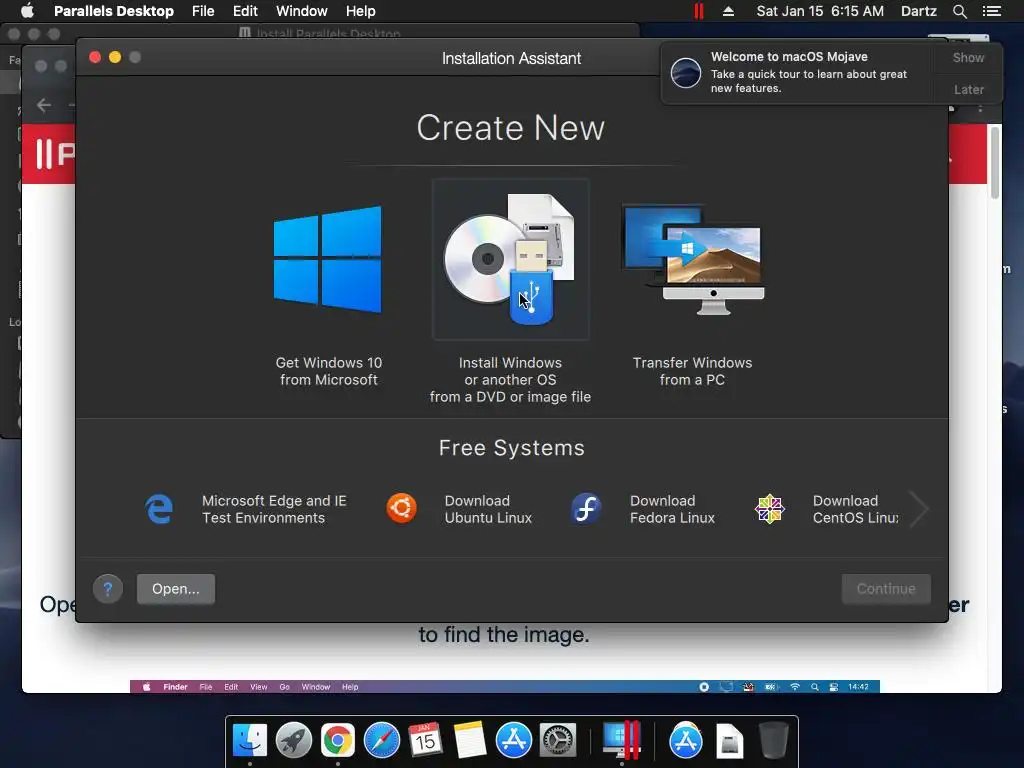Open the Apple menu
This screenshot has width=1024, height=768.
pos(27,11)
